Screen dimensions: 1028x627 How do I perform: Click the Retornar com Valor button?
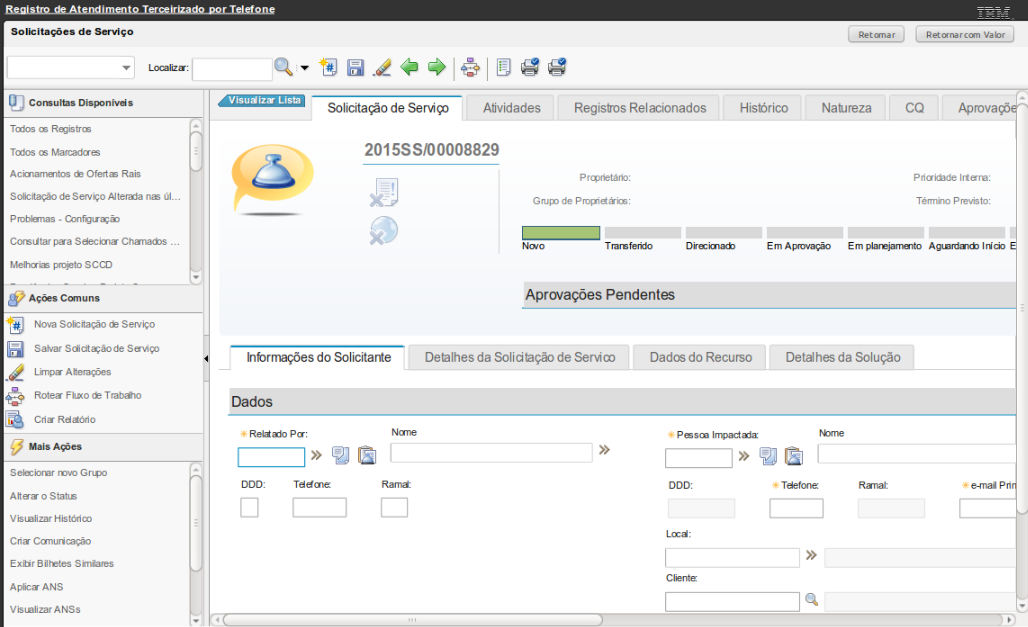pos(964,35)
